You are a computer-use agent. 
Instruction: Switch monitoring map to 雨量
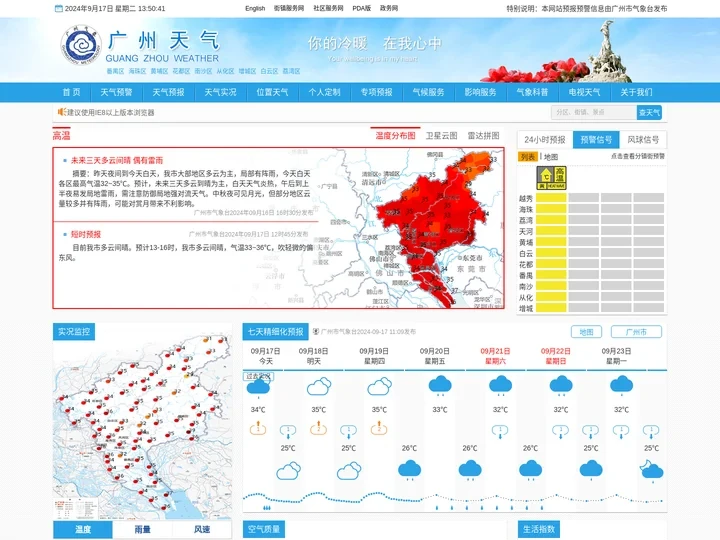[142, 529]
